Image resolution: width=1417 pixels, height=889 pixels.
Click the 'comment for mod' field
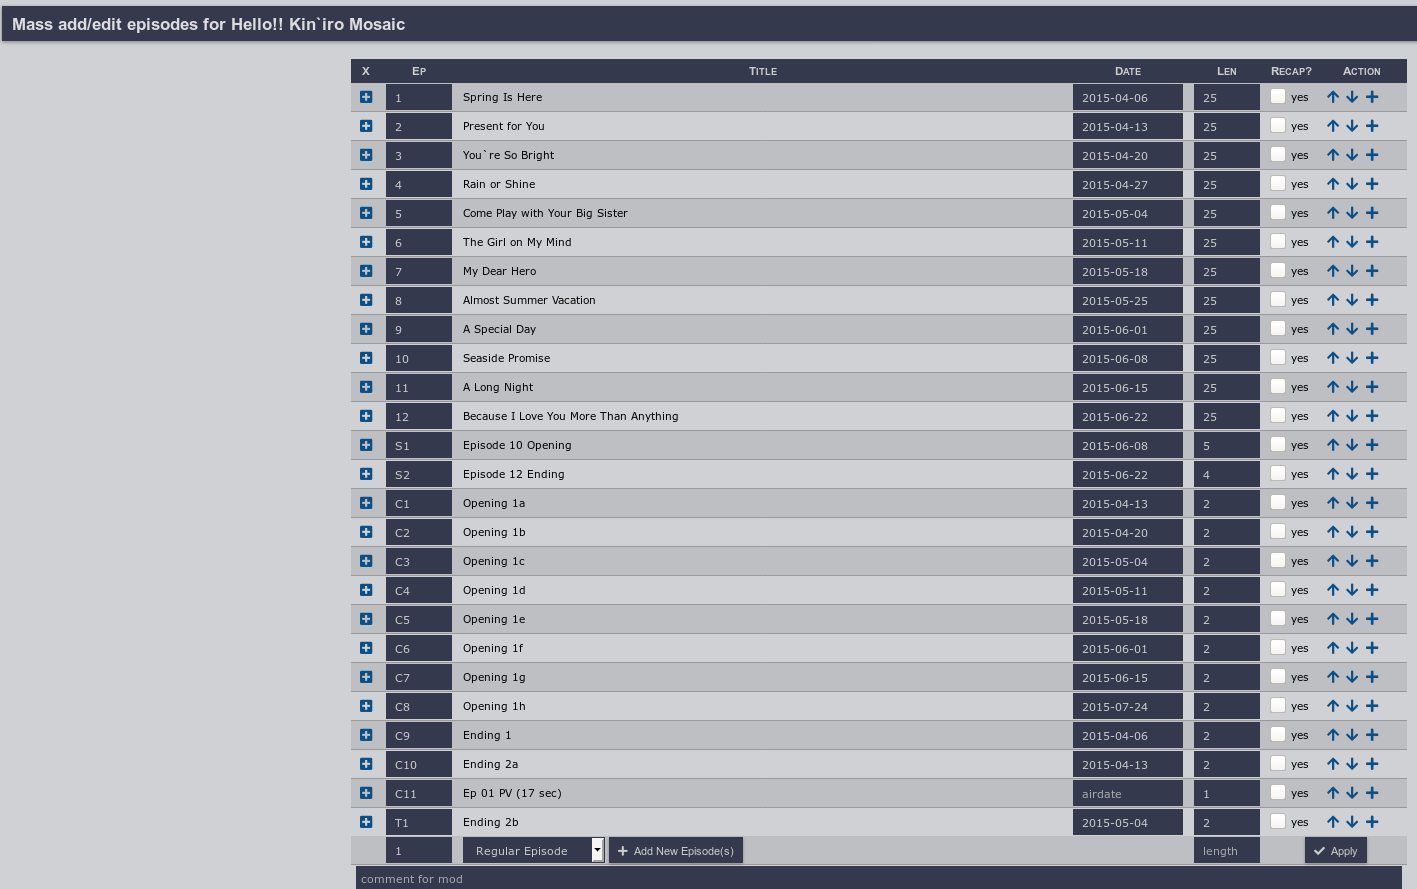pyautogui.click(x=880, y=879)
